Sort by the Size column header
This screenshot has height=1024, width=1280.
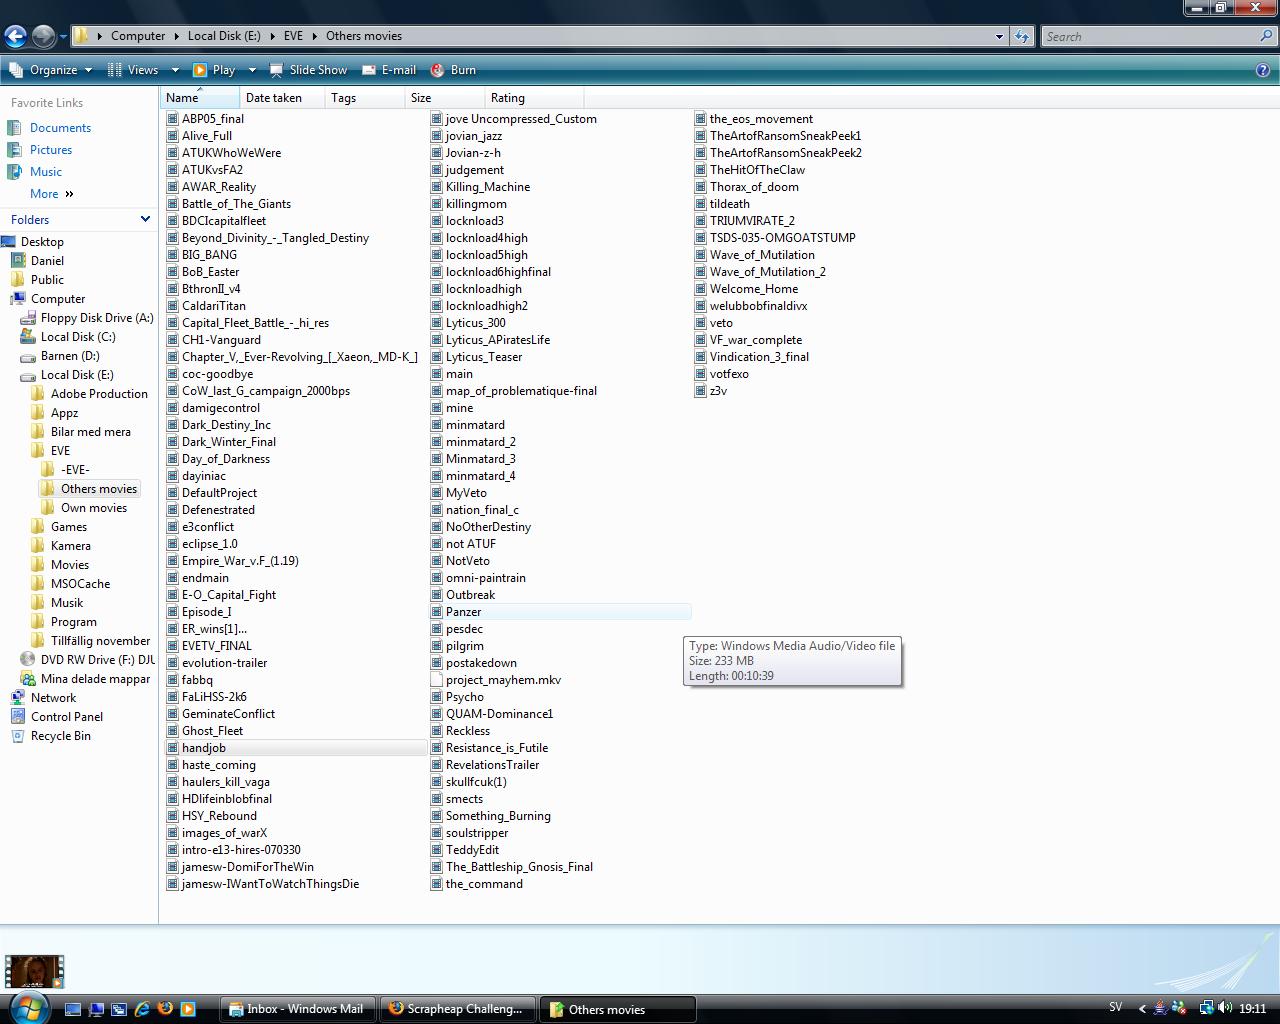445,98
